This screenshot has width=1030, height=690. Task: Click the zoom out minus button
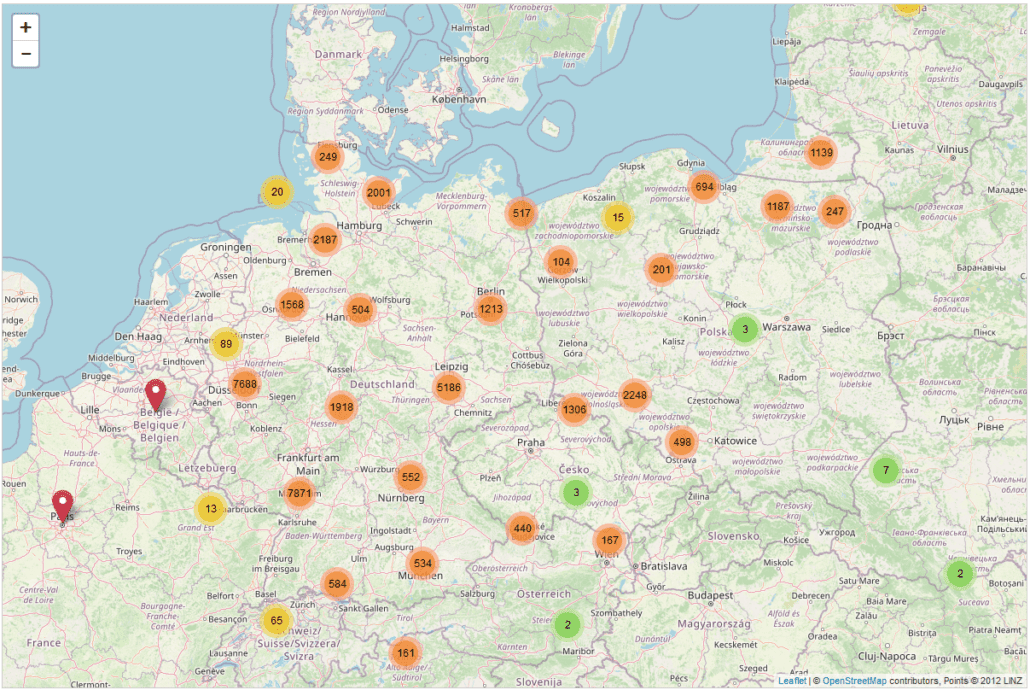[26, 54]
